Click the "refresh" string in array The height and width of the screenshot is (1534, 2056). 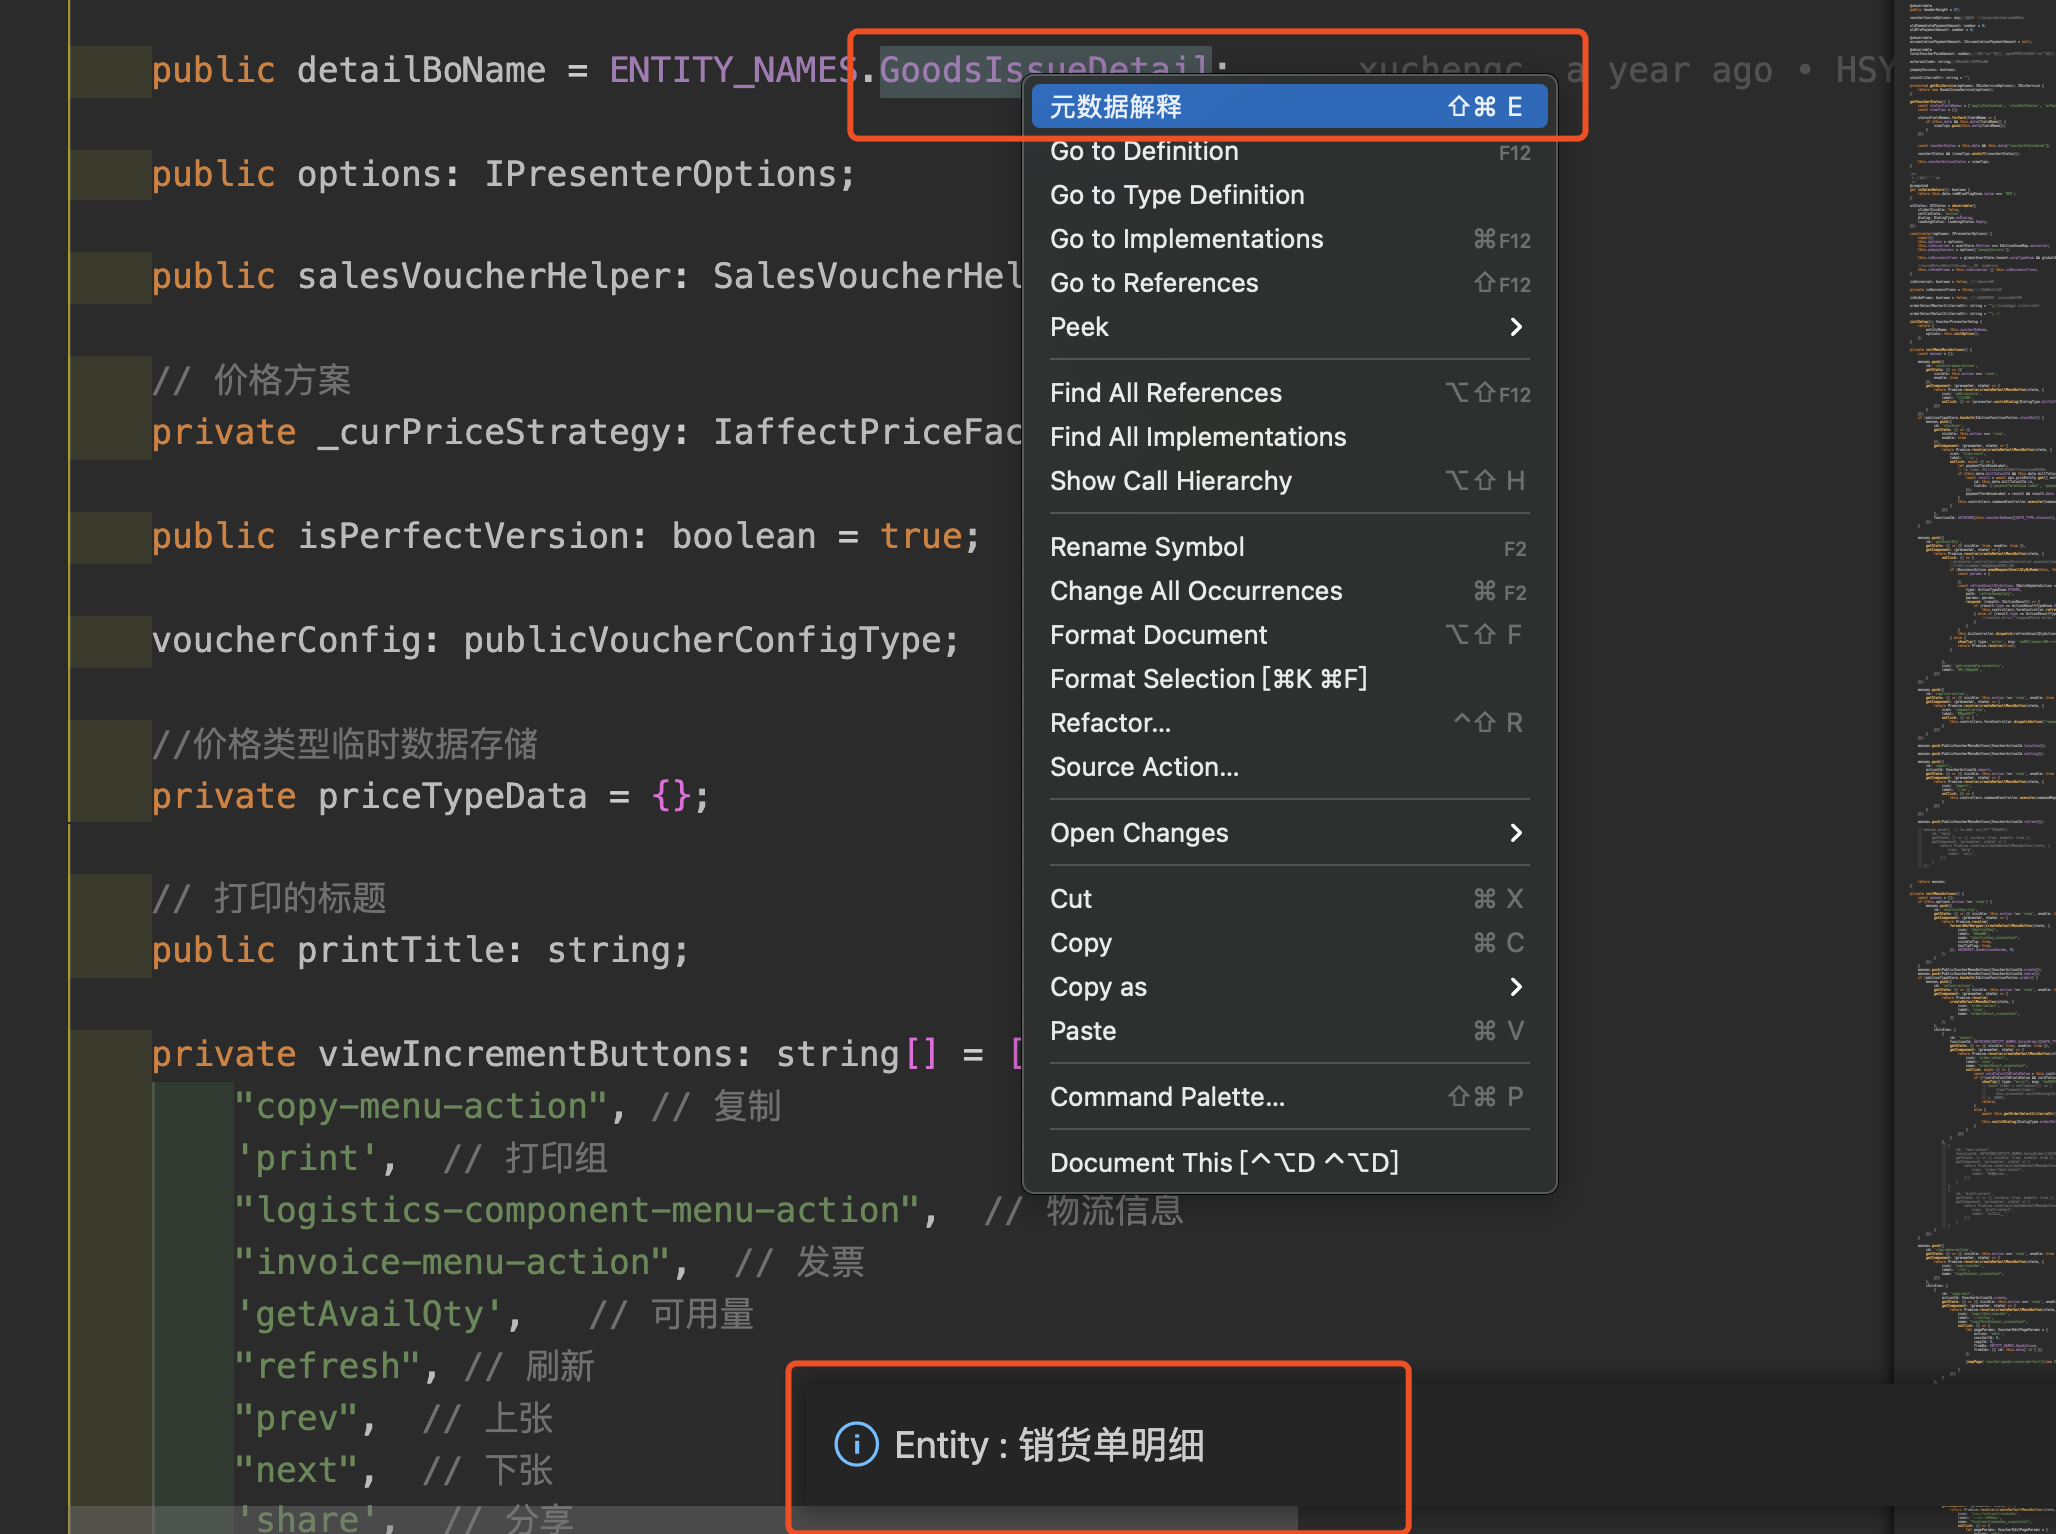click(328, 1366)
